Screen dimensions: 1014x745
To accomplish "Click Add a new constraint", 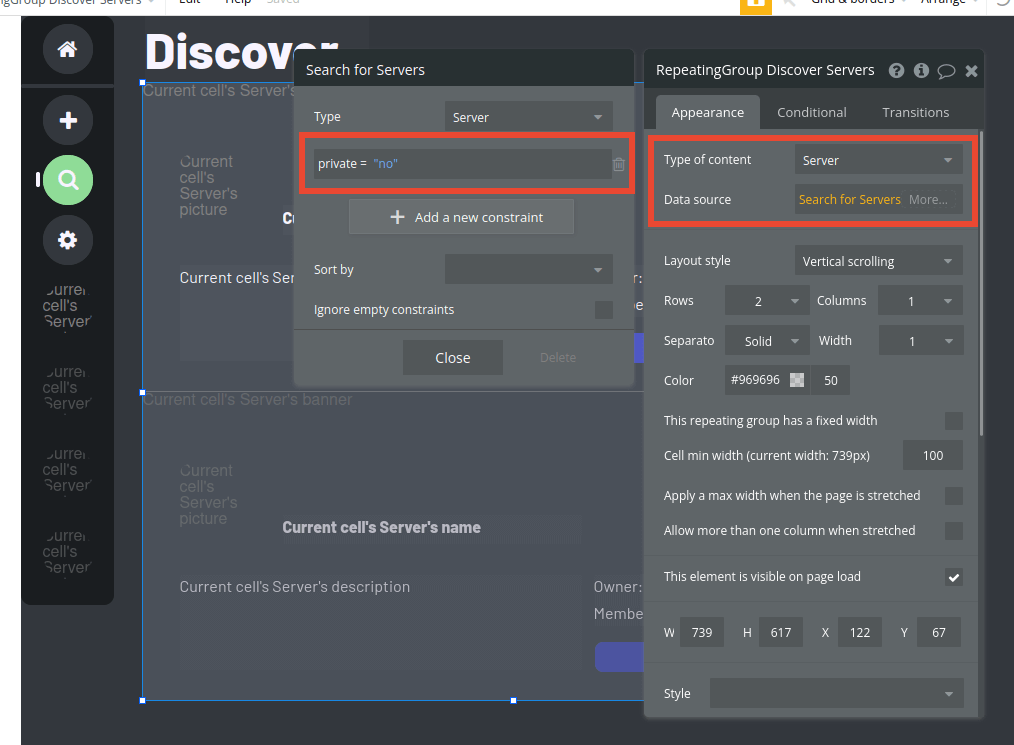I will [461, 216].
